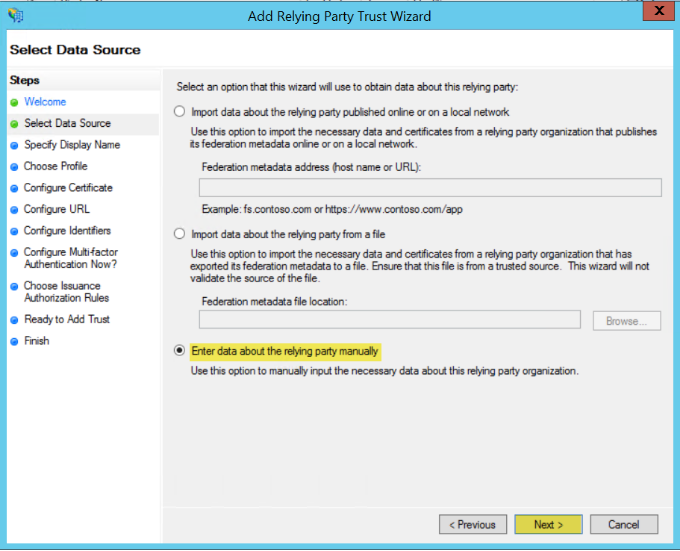Click the blue bullet beside Finish
This screenshot has height=551, width=680.
click(x=14, y=341)
